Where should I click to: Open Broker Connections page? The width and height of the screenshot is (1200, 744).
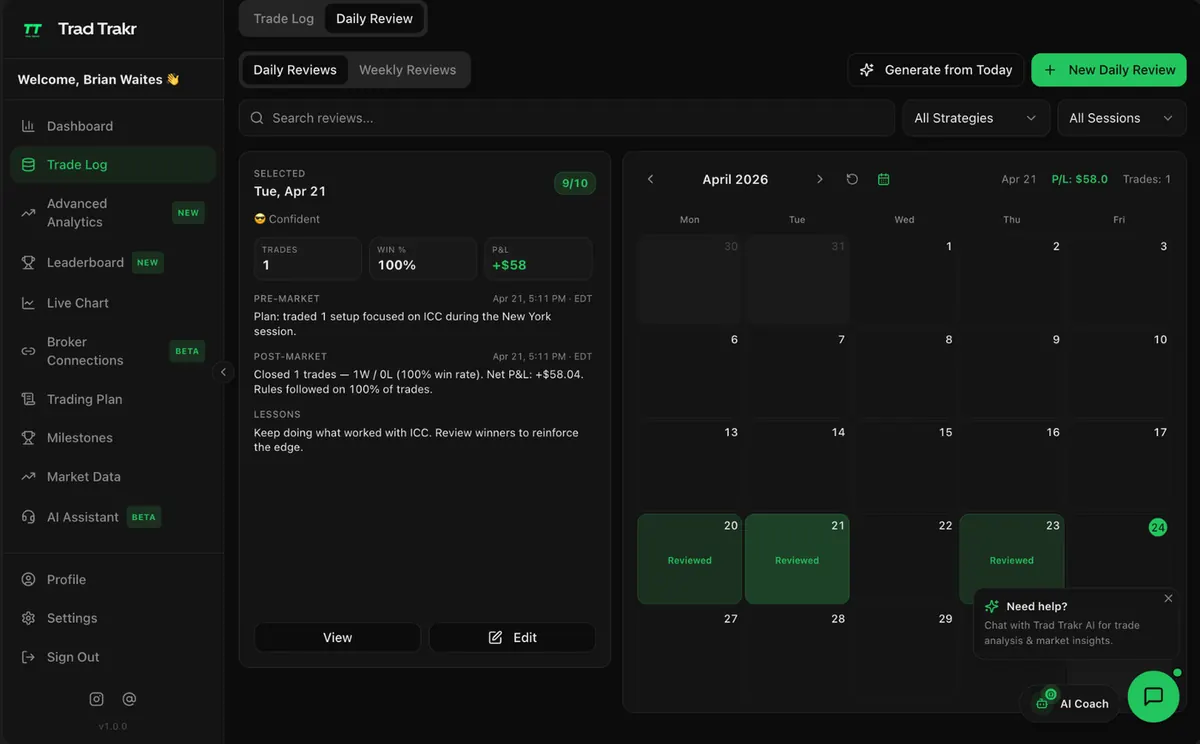tap(112, 351)
